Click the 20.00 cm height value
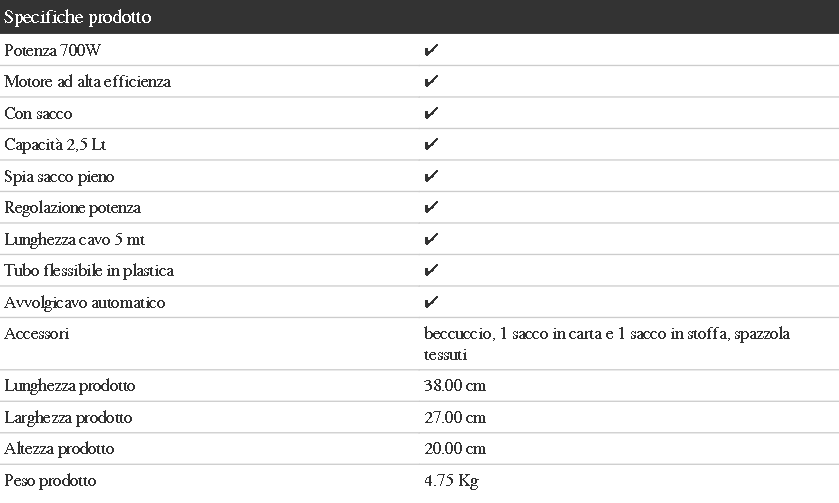The image size is (839, 503). tap(455, 448)
